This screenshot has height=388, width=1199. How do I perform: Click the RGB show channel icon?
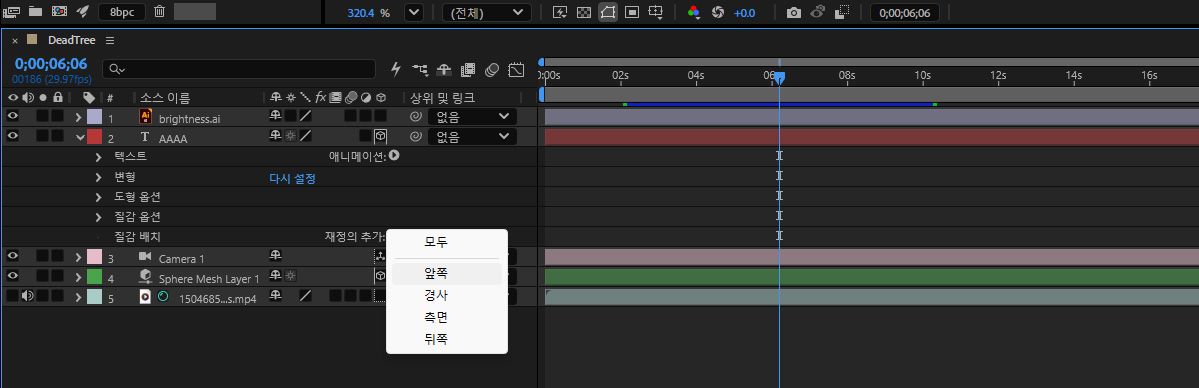point(694,13)
